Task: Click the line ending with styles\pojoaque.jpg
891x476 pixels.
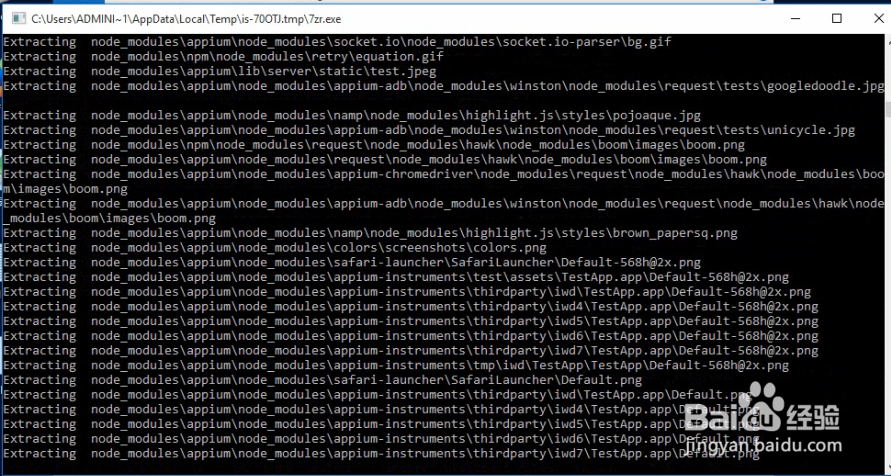Action: 352,116
